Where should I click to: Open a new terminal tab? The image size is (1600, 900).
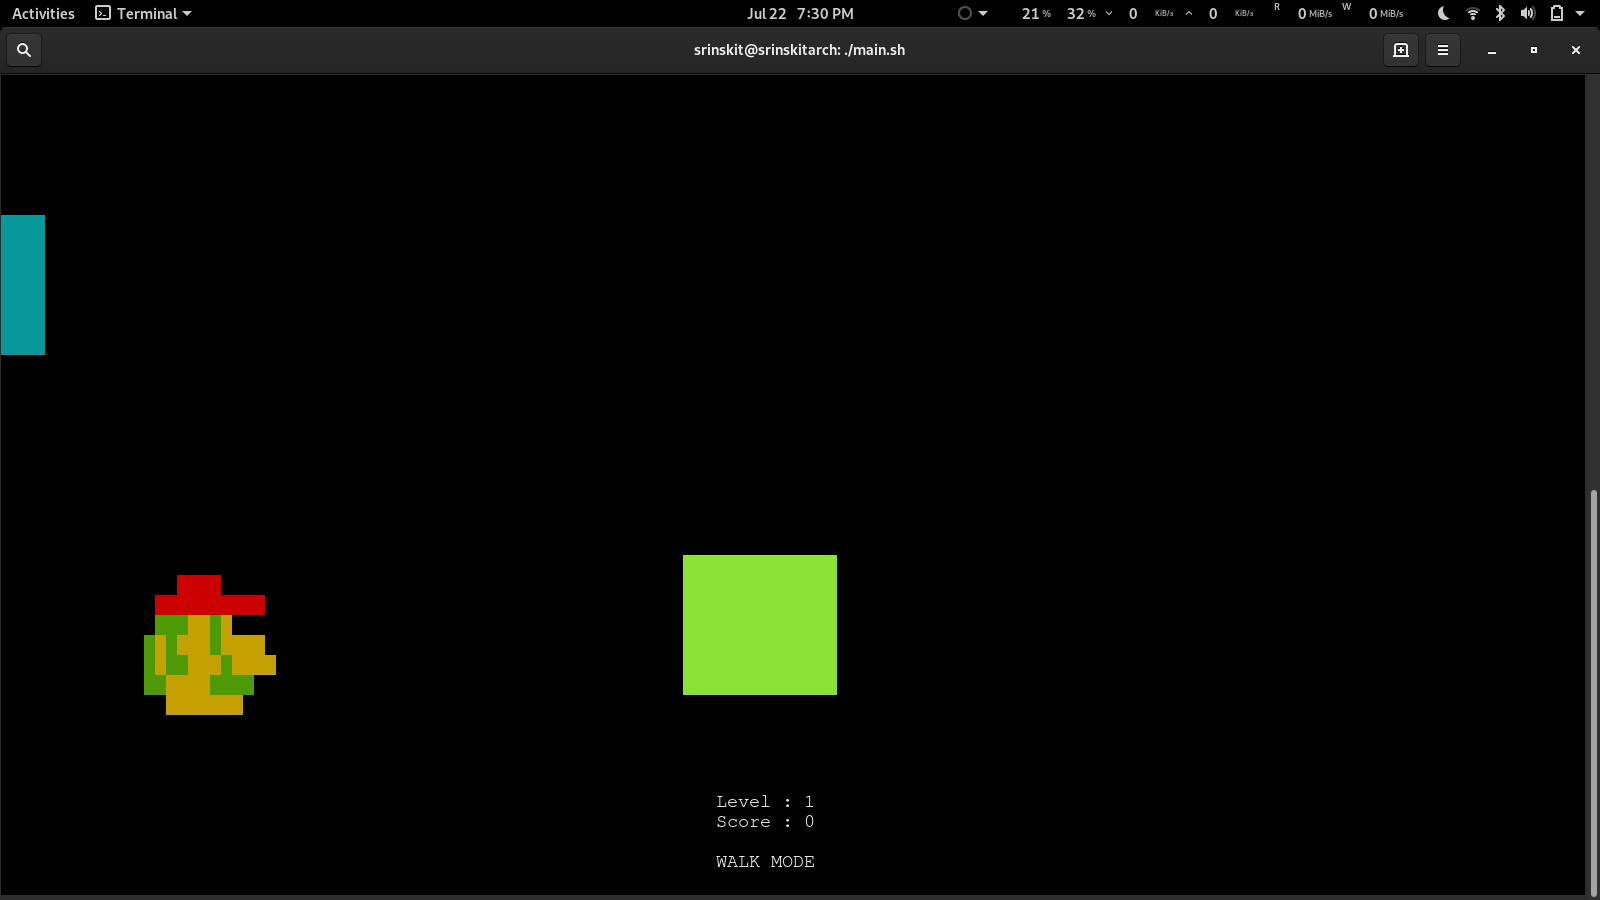coord(1401,50)
